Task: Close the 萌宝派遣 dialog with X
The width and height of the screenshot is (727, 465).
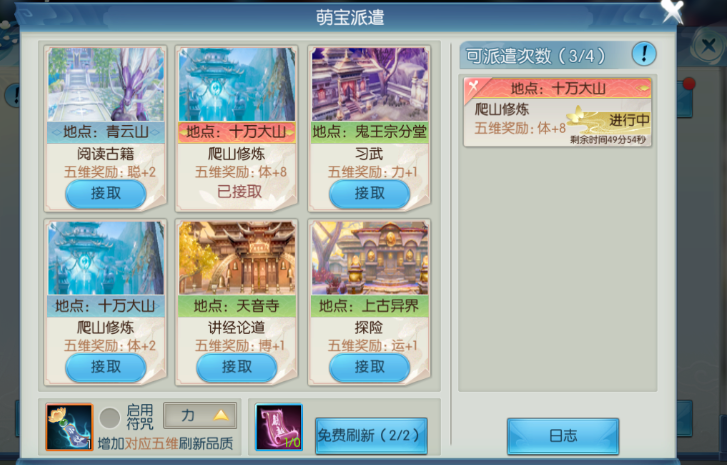Action: click(x=672, y=11)
